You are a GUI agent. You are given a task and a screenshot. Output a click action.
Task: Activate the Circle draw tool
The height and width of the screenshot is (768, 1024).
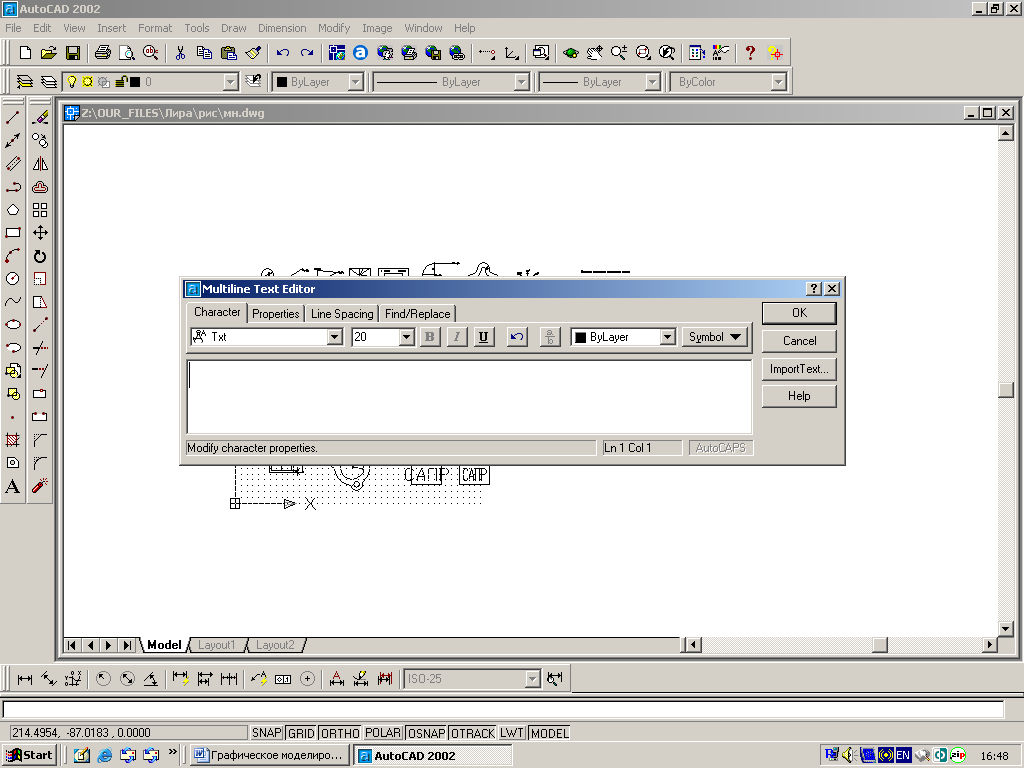[12, 278]
